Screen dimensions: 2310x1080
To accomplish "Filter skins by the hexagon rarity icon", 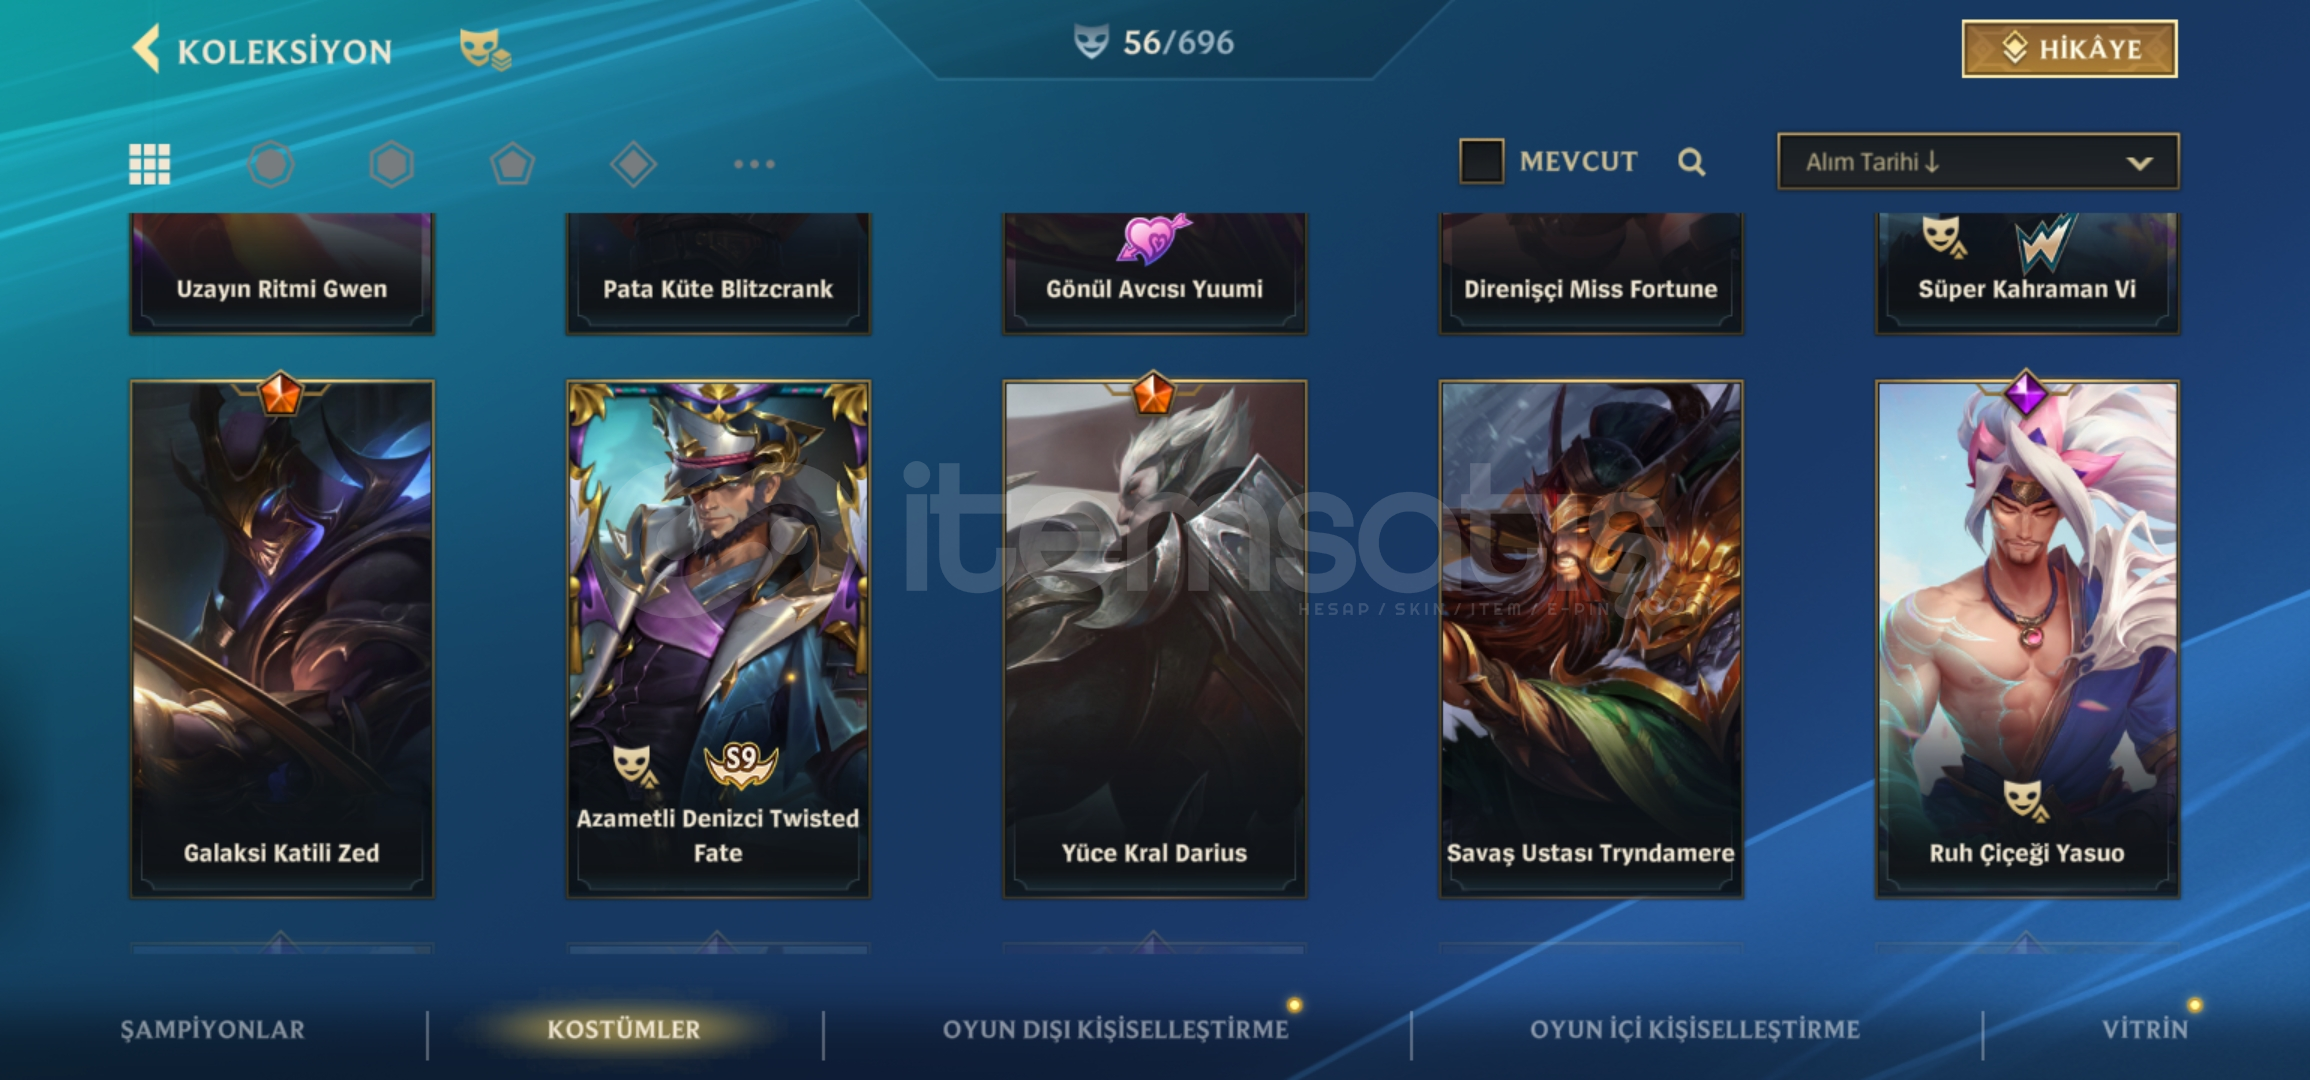I will tap(391, 164).
